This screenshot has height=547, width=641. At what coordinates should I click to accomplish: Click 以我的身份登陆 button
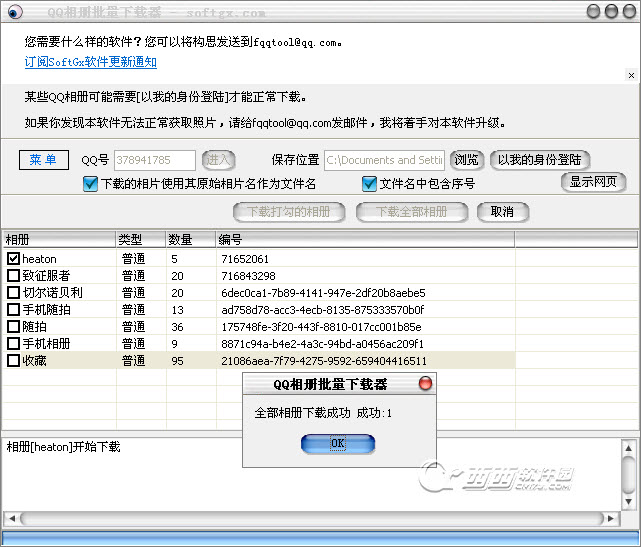pos(540,160)
